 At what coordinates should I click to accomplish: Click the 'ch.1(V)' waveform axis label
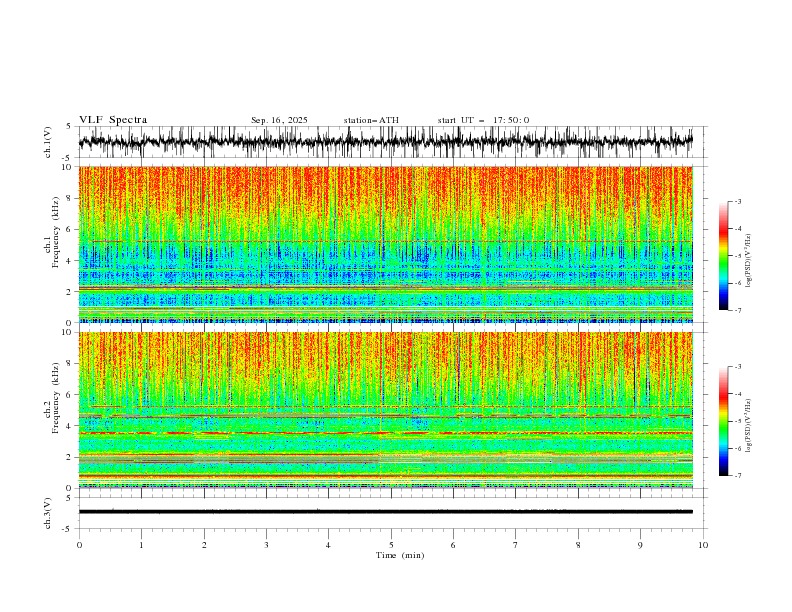click(48, 142)
